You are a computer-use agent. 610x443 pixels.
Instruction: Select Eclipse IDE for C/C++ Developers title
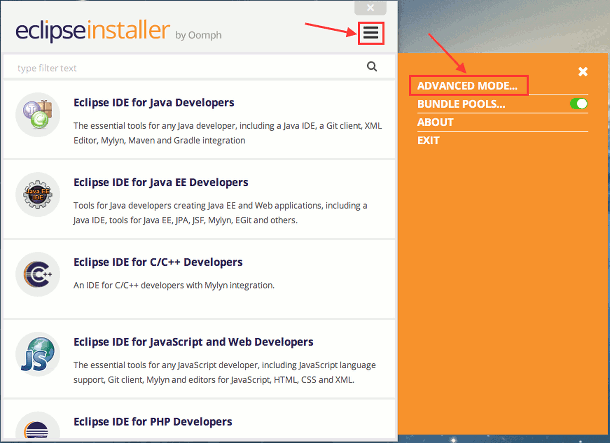(x=158, y=262)
